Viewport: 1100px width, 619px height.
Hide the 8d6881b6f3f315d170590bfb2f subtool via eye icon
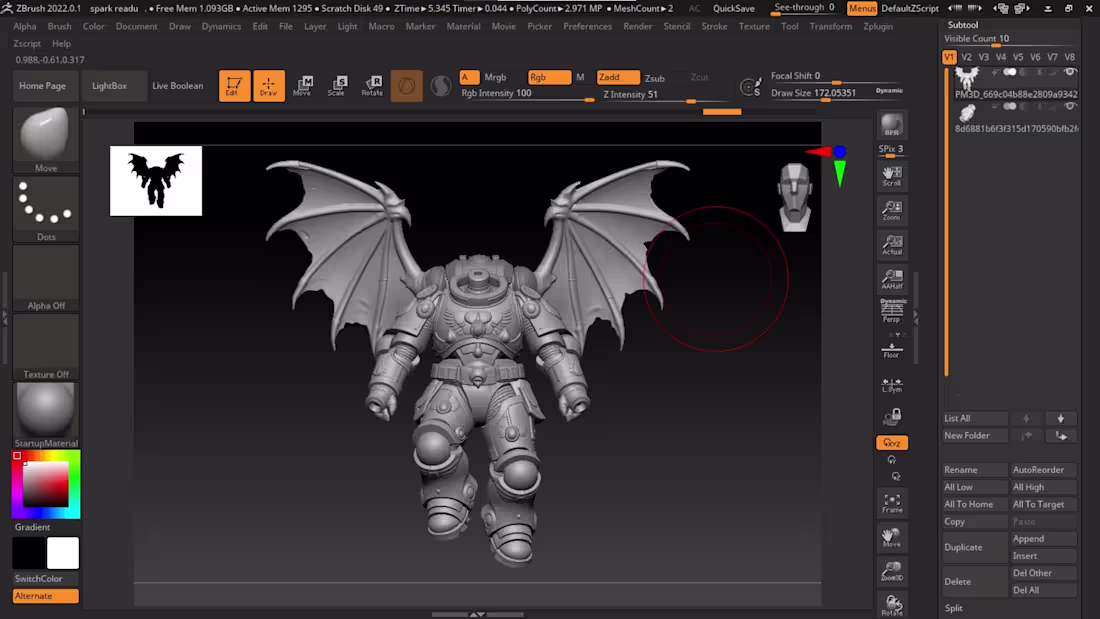pos(1069,107)
